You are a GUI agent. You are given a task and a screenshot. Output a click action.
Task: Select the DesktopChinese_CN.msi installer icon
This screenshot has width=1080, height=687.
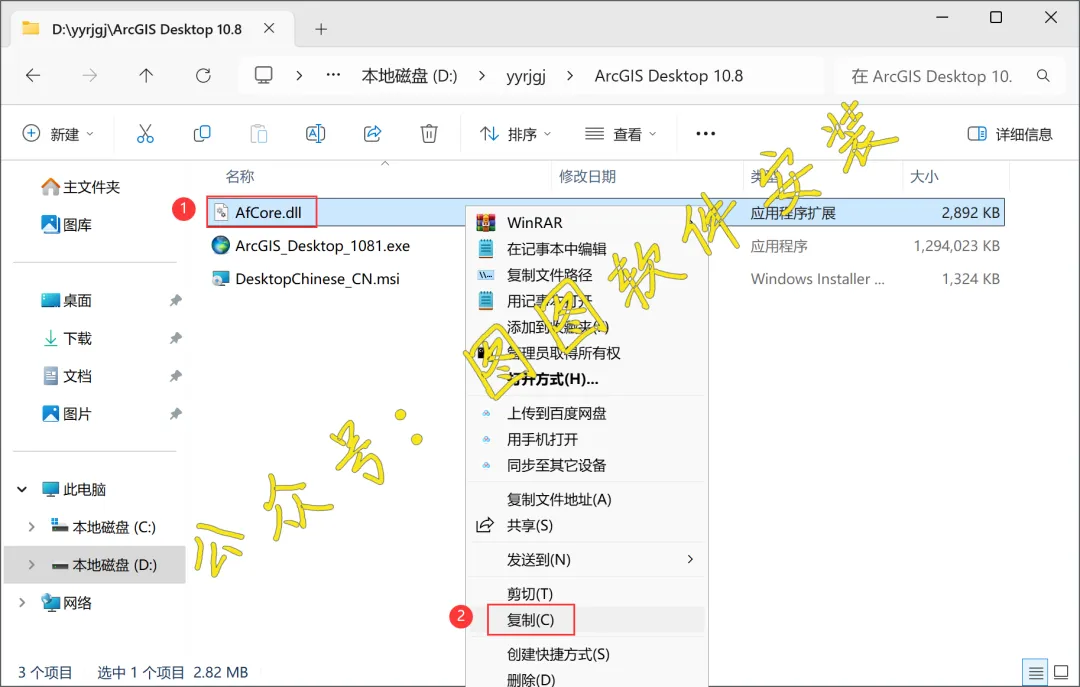[x=220, y=278]
